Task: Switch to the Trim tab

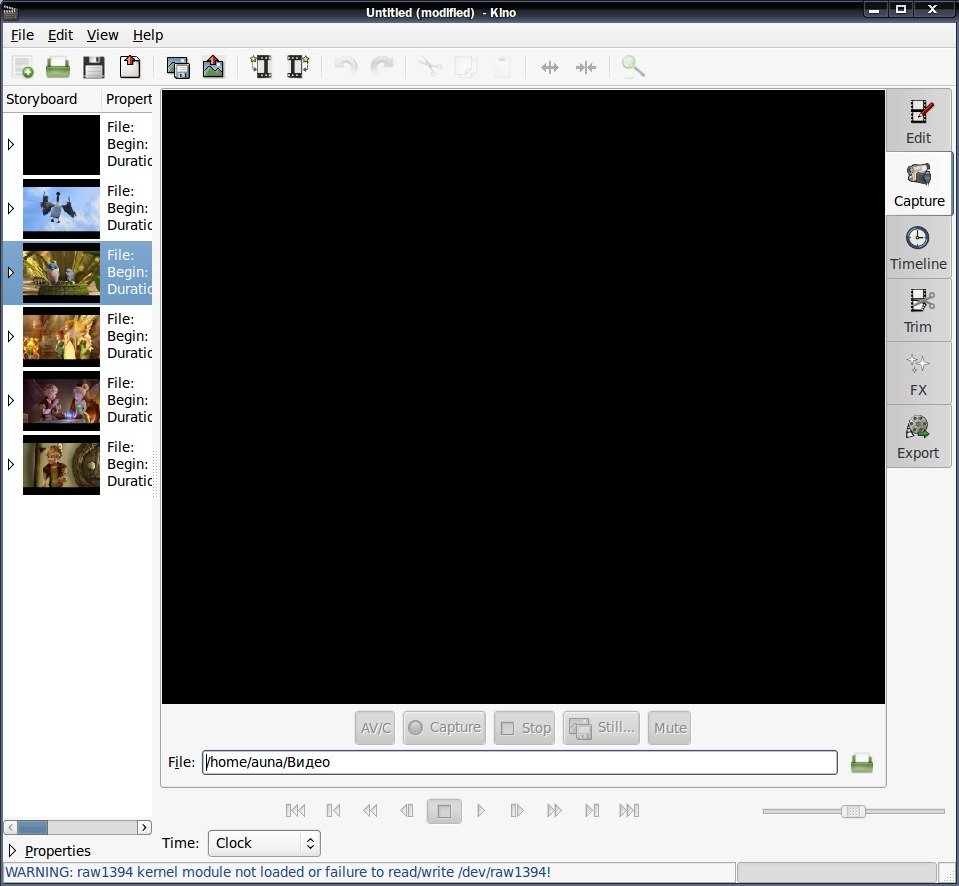Action: [918, 311]
